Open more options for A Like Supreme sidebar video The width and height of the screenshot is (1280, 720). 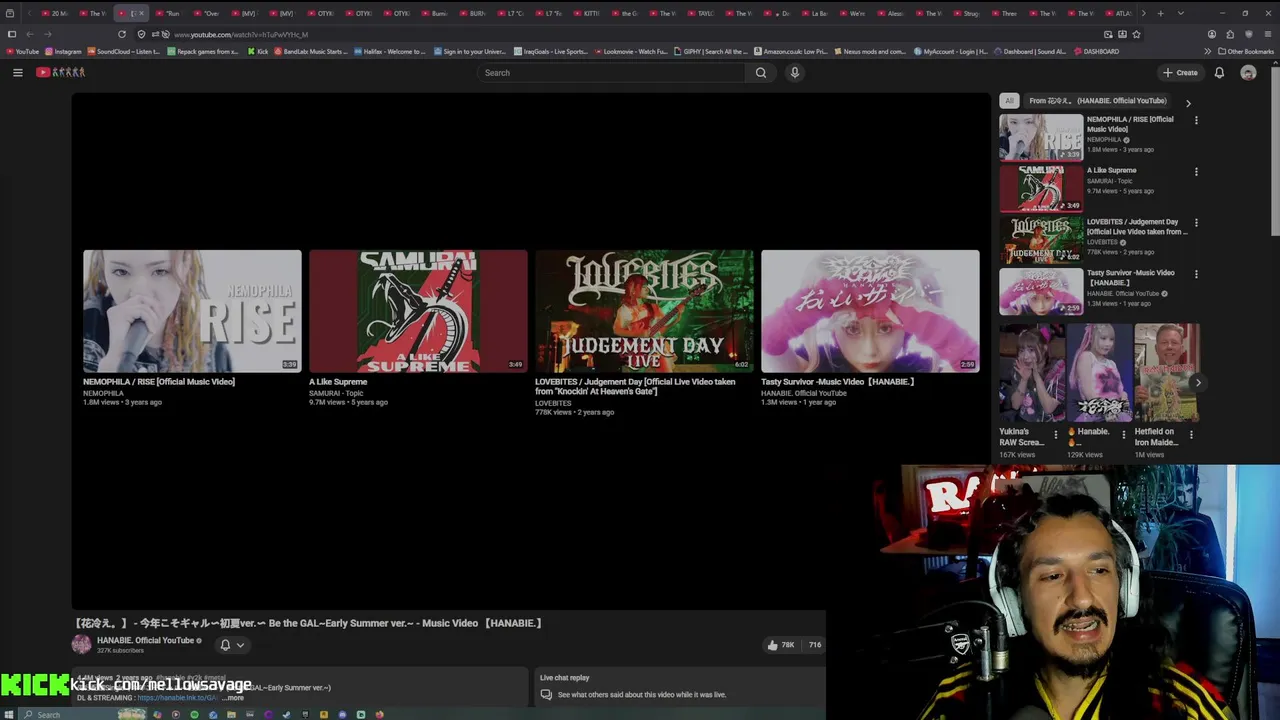click(x=1196, y=171)
